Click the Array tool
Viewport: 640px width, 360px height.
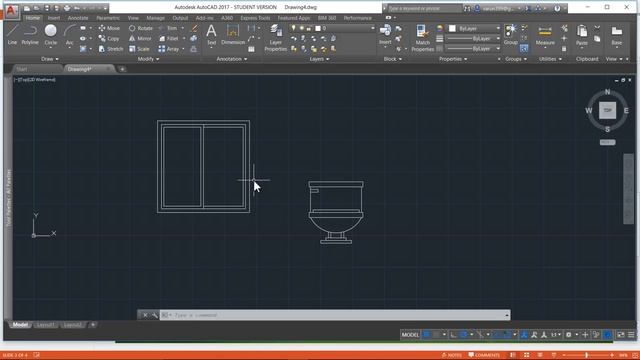point(169,49)
